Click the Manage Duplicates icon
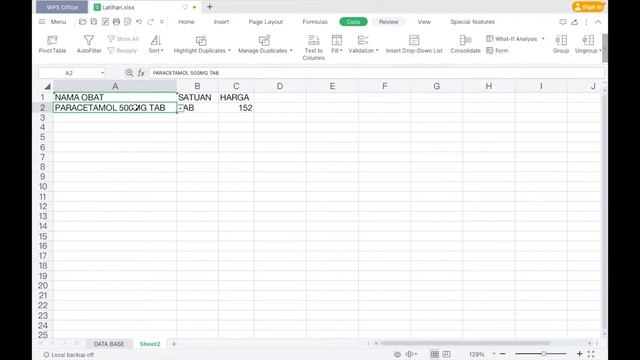640x360 pixels. [x=264, y=40]
